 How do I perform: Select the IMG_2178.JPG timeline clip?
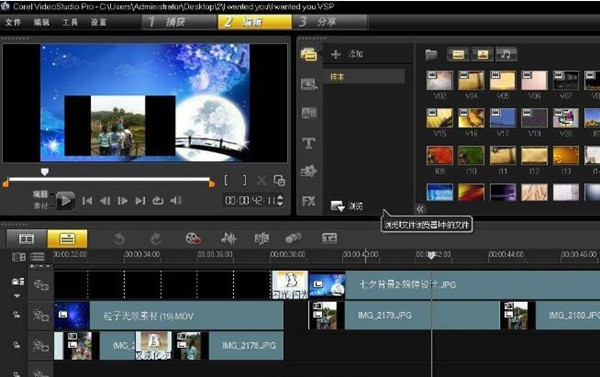228,346
